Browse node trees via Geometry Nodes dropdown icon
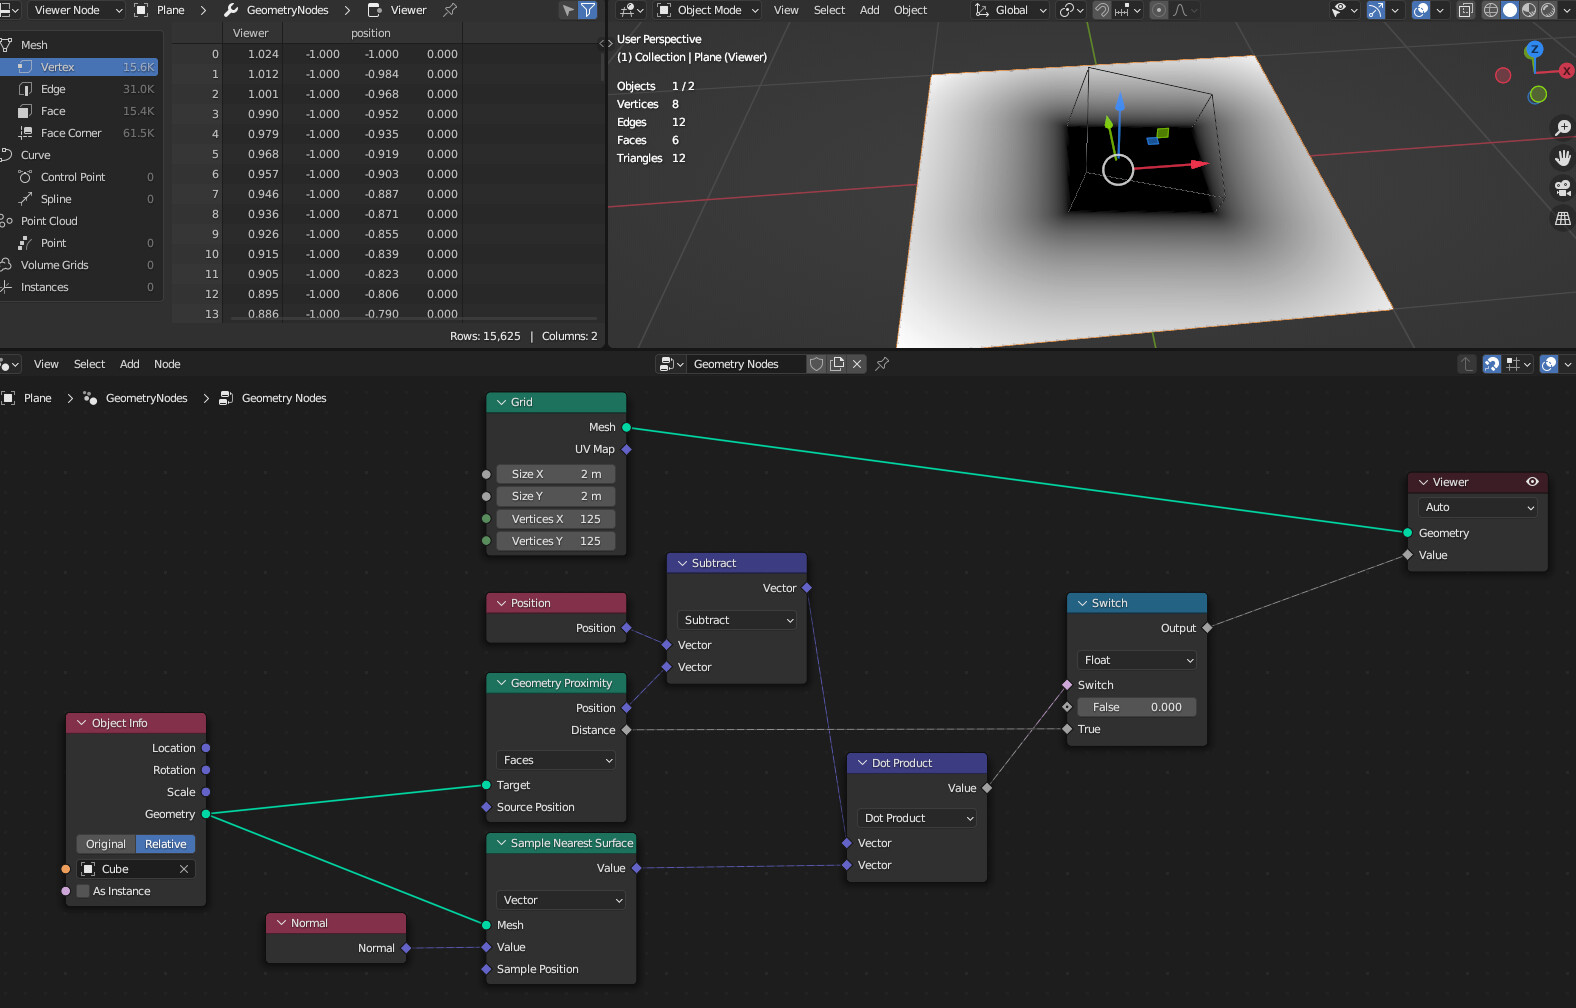Viewport: 1576px width, 1008px height. 671,364
